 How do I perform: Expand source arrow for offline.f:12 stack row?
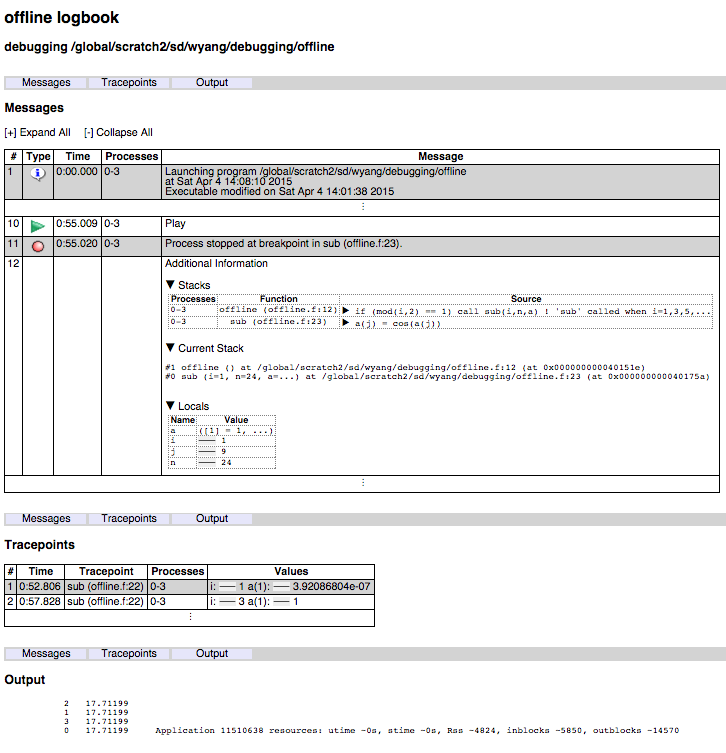click(x=347, y=311)
